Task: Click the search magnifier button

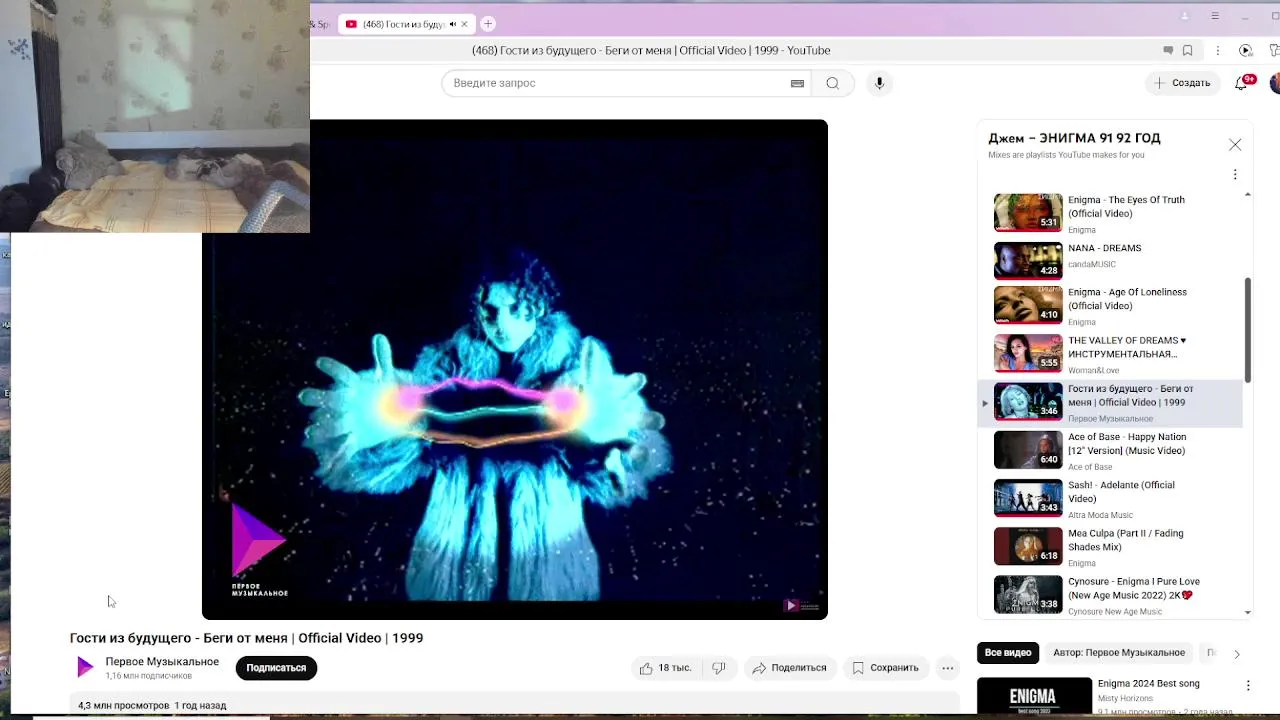Action: (832, 83)
